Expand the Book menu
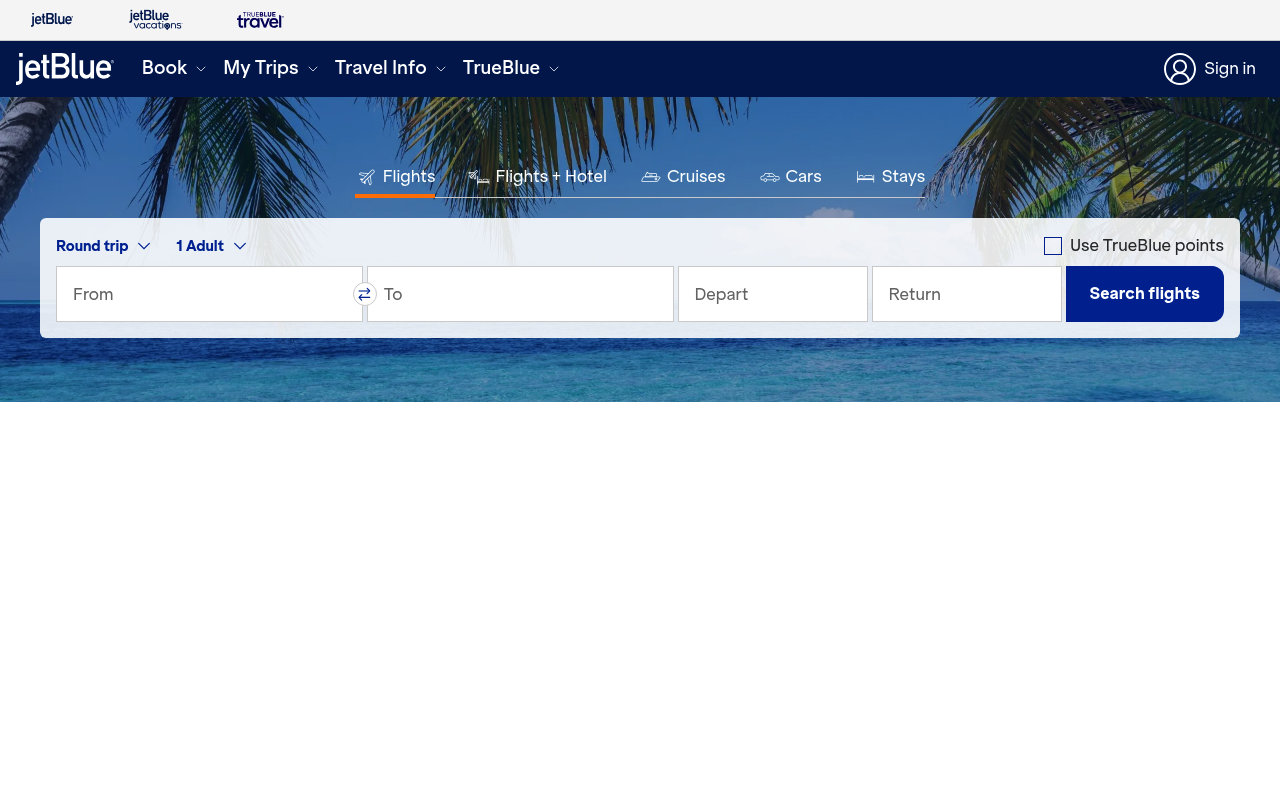The height and width of the screenshot is (800, 1280). pos(174,68)
